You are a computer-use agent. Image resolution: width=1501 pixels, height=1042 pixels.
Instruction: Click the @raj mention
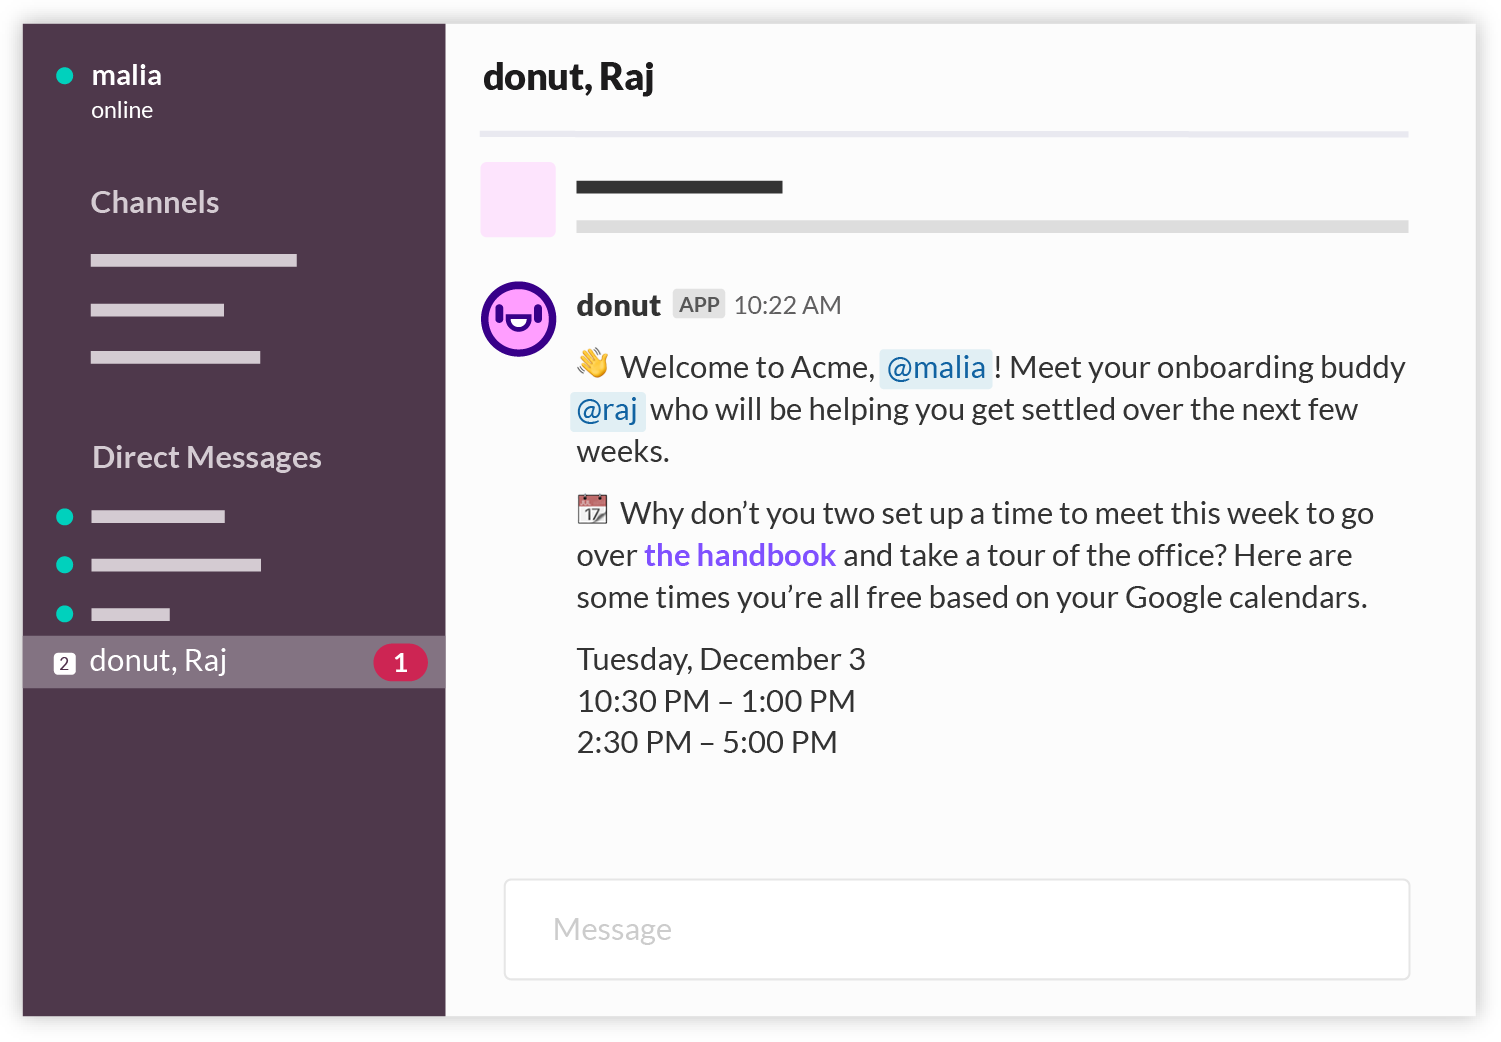click(607, 410)
